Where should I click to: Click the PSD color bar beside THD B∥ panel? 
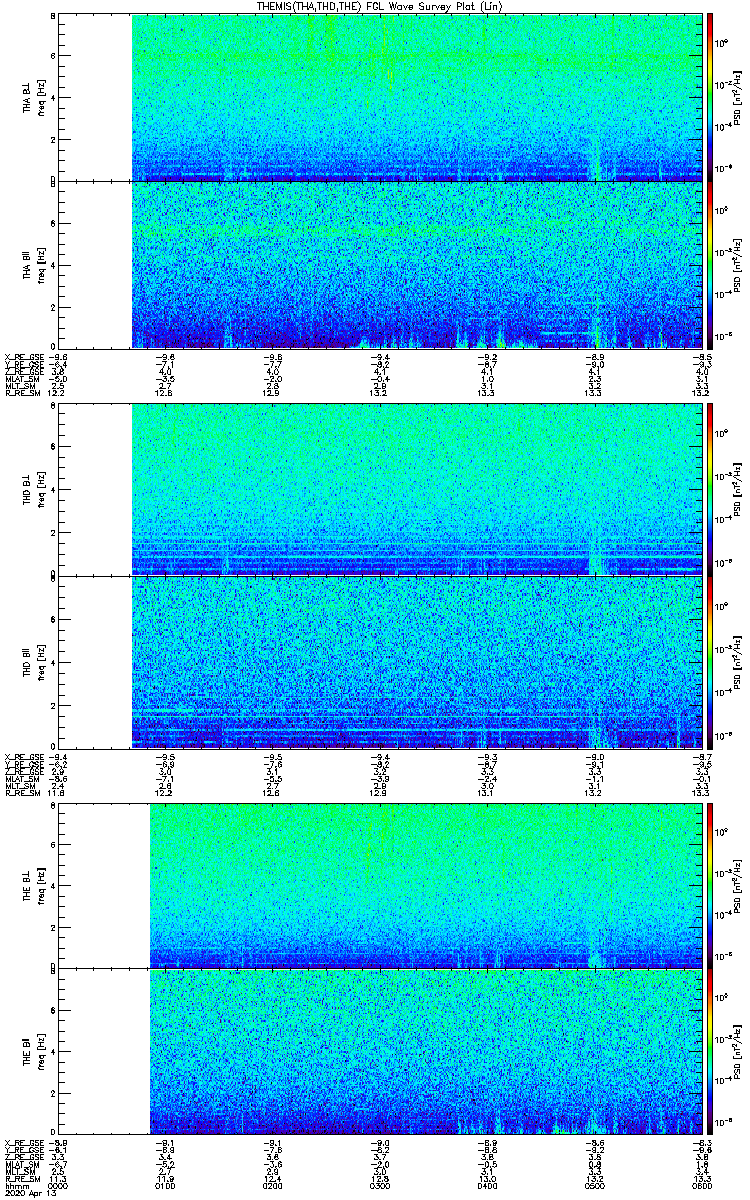point(710,661)
